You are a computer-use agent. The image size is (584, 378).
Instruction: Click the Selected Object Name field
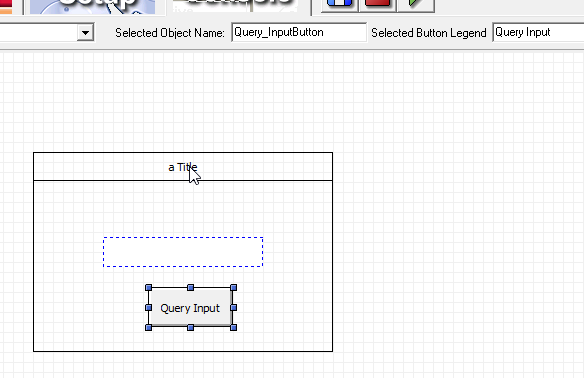coord(299,32)
